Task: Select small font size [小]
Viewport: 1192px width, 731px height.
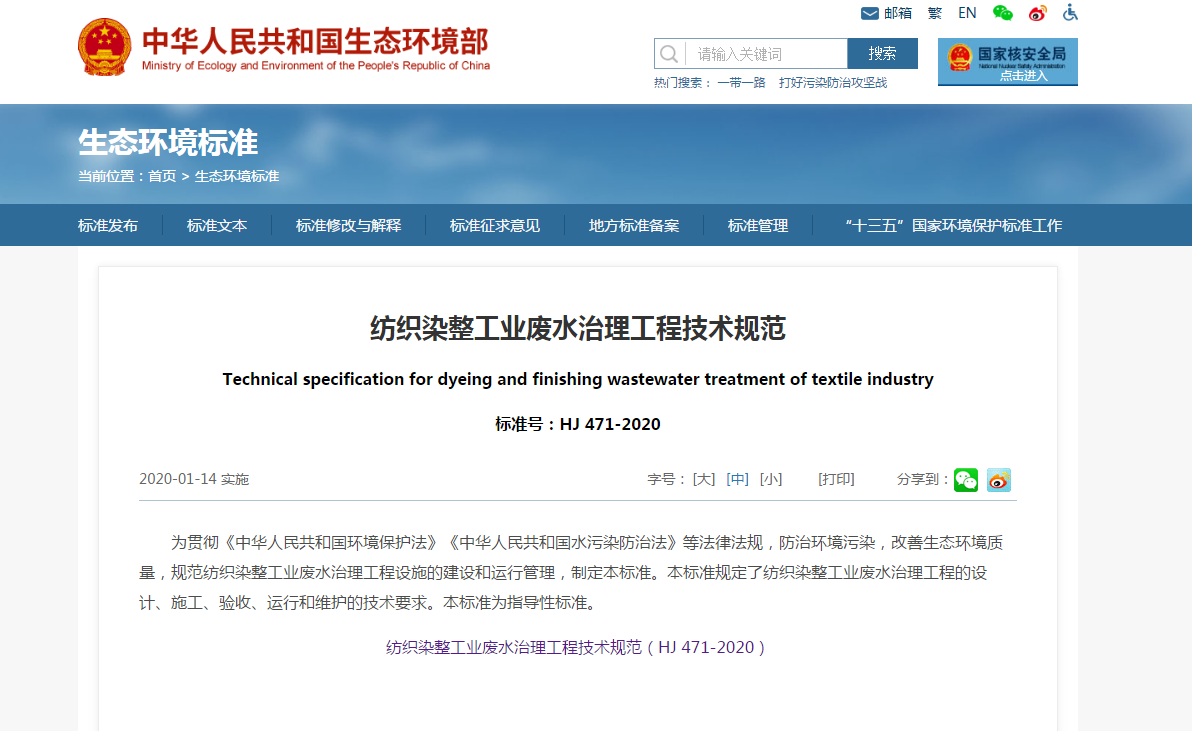Action: click(x=770, y=480)
